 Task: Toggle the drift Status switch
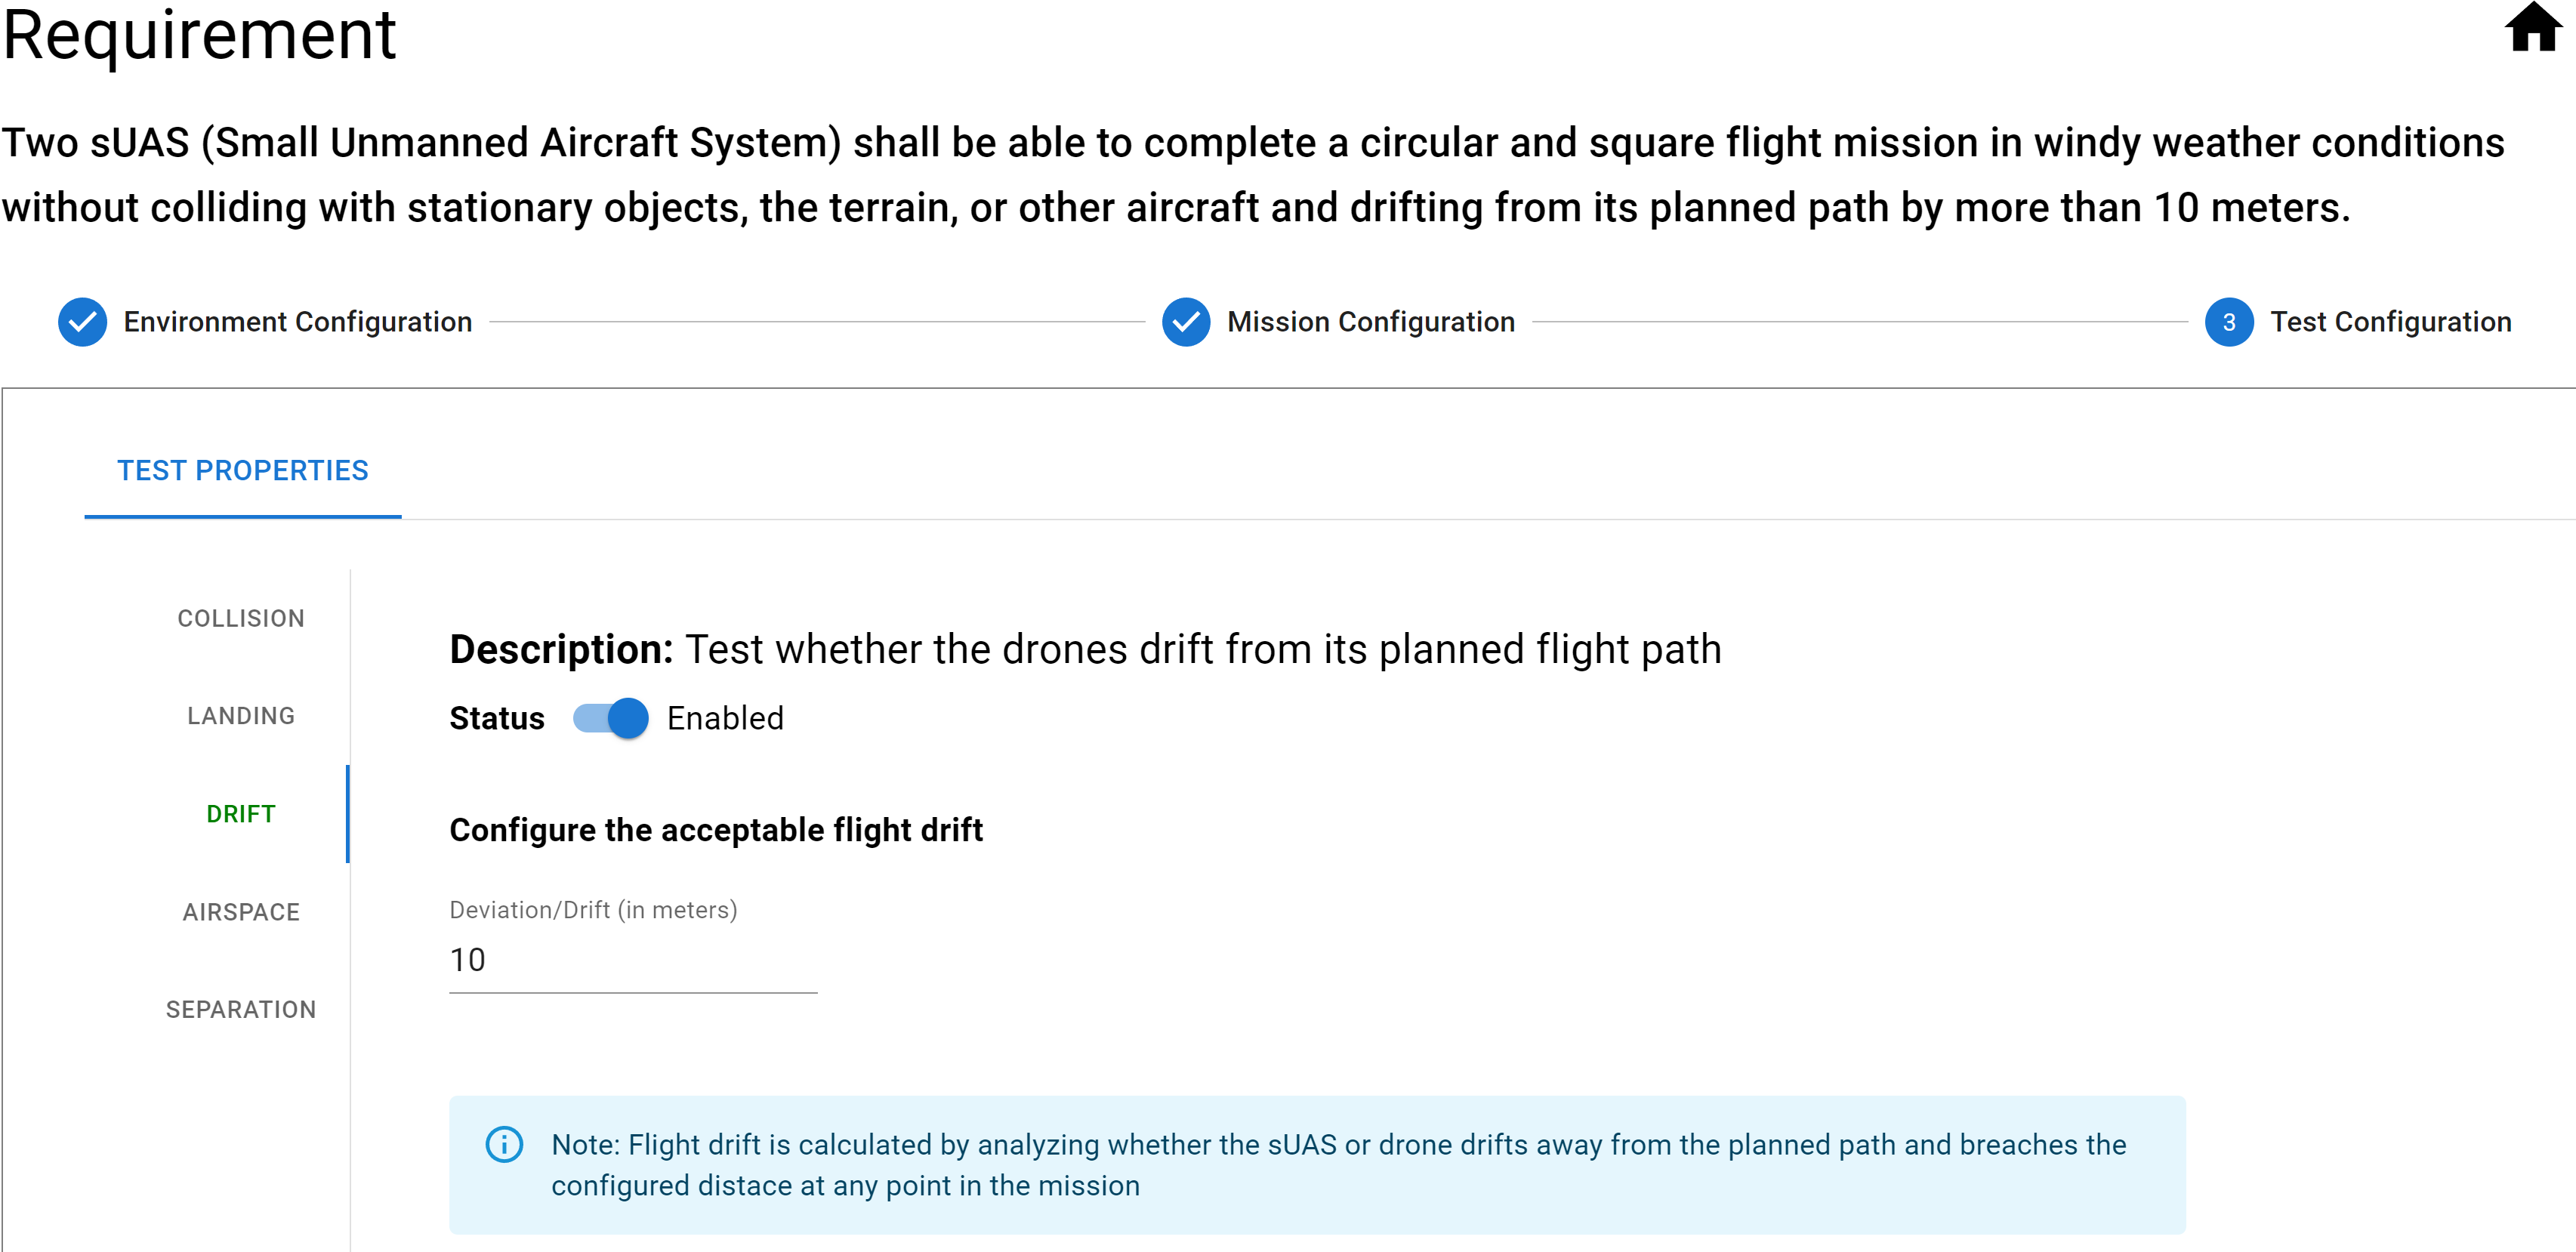coord(610,718)
